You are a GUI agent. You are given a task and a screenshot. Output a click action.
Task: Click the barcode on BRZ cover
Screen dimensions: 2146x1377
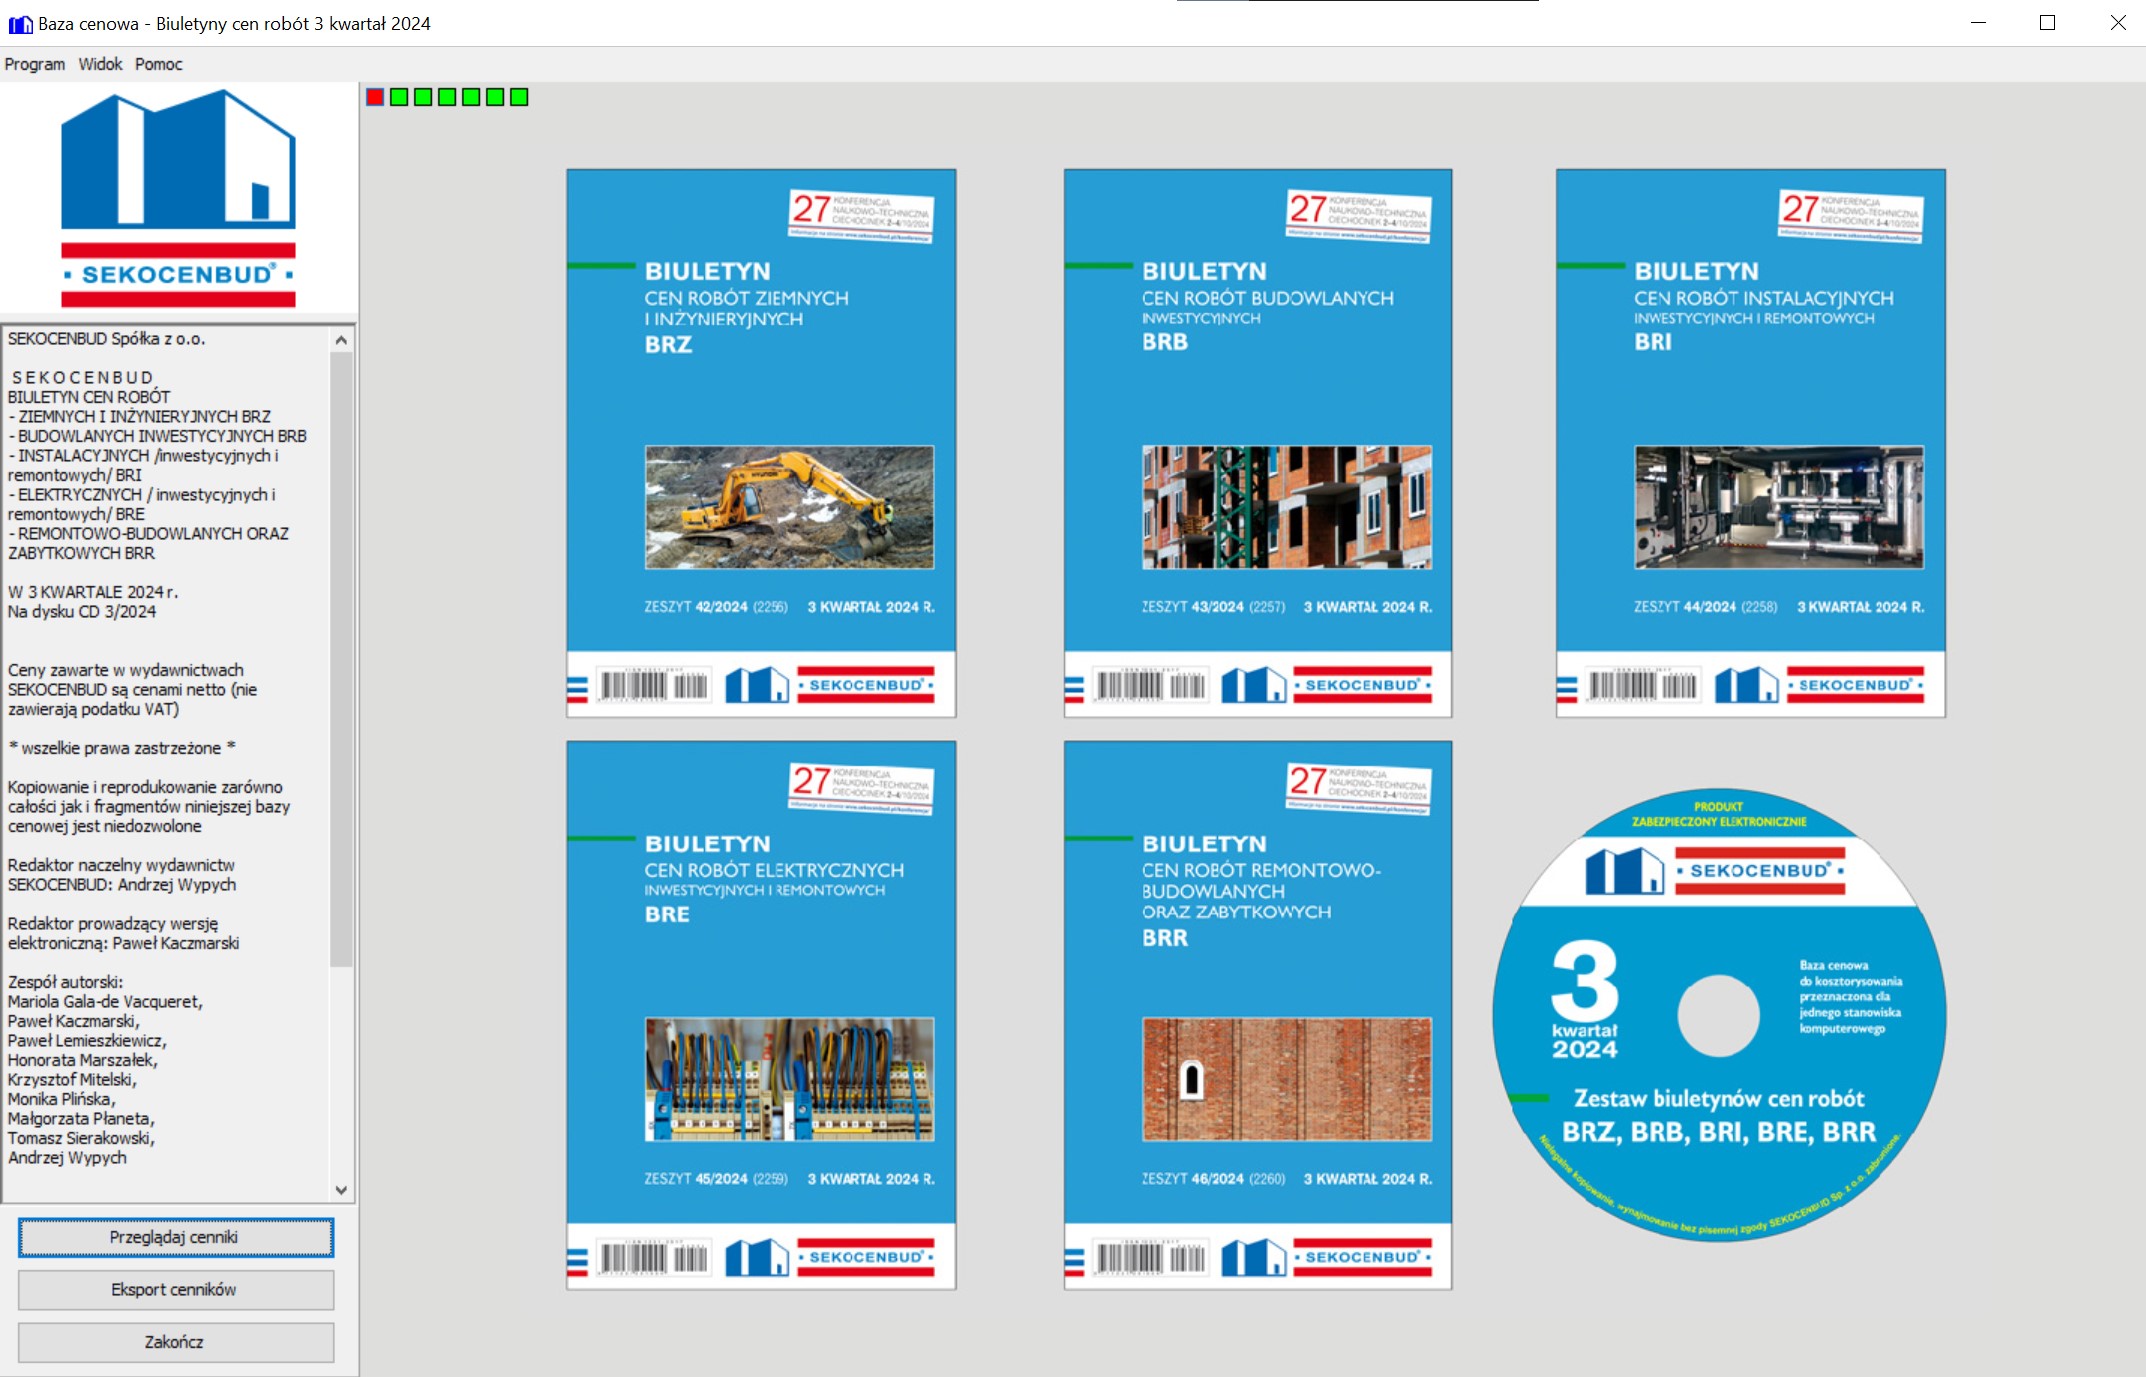[x=654, y=685]
